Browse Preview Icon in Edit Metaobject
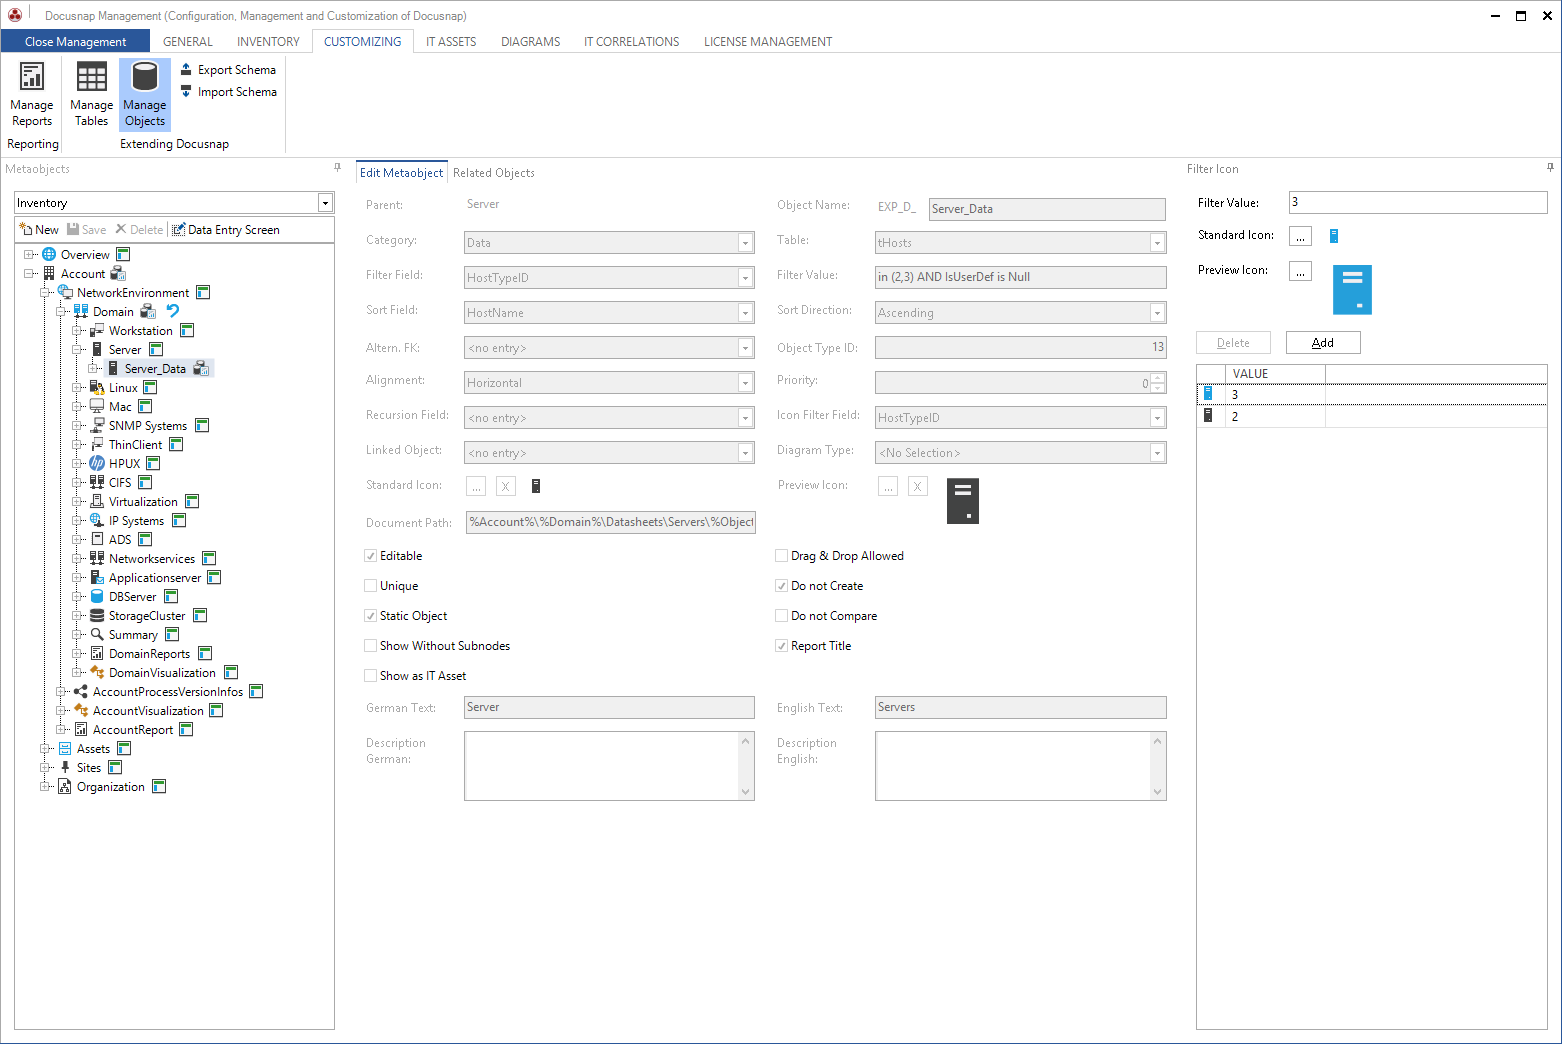 [x=888, y=486]
